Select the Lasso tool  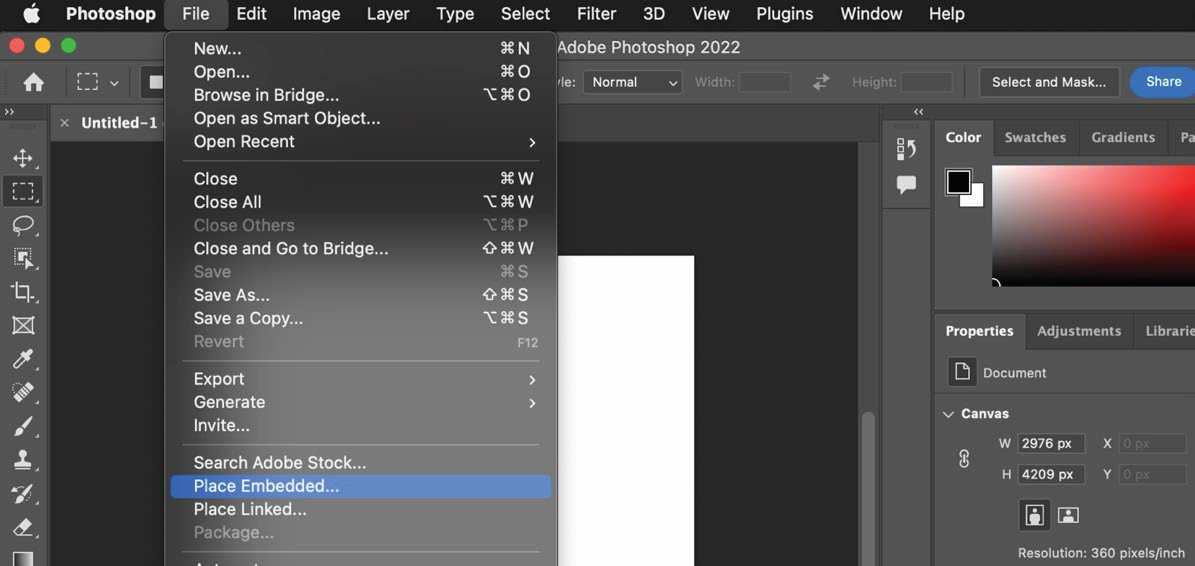click(23, 225)
